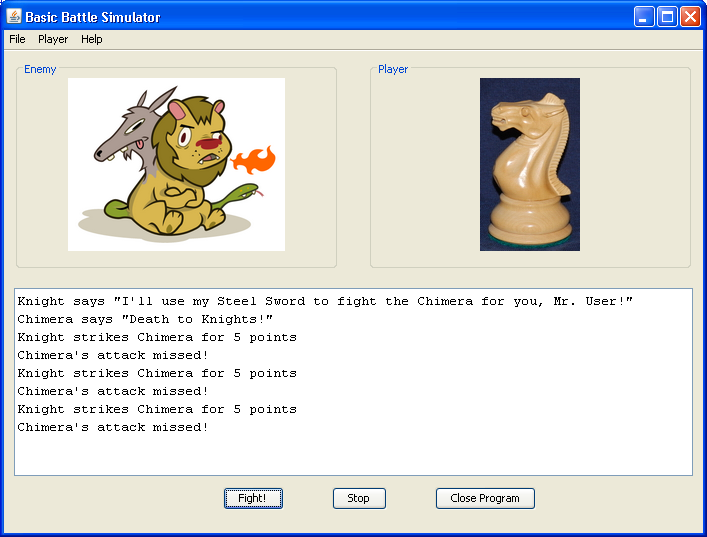Click inside the battle log text area
The height and width of the screenshot is (537, 707).
[354, 382]
